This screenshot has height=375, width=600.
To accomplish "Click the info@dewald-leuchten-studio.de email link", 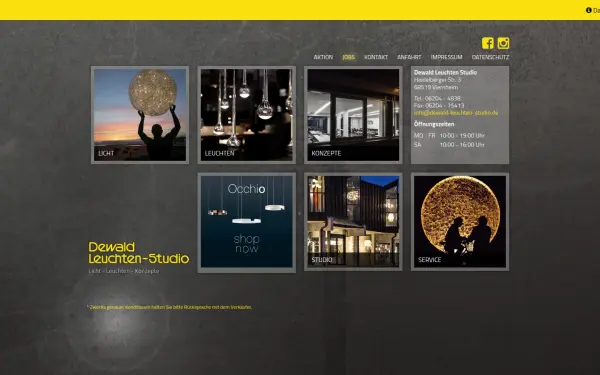I will click(x=456, y=113).
